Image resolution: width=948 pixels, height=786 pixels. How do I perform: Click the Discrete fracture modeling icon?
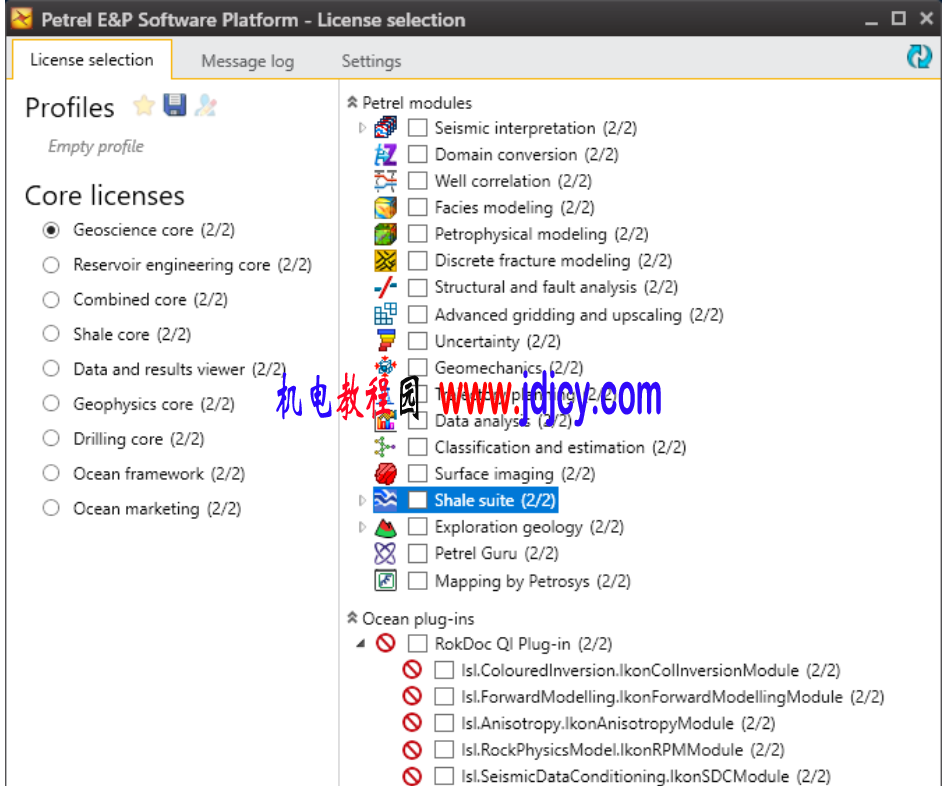385,261
